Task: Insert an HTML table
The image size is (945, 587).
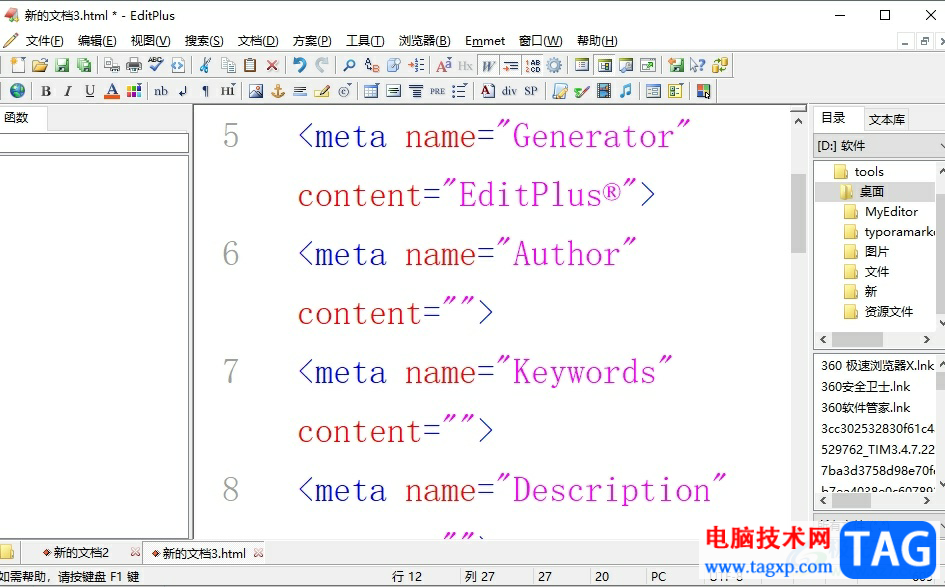Action: [371, 91]
